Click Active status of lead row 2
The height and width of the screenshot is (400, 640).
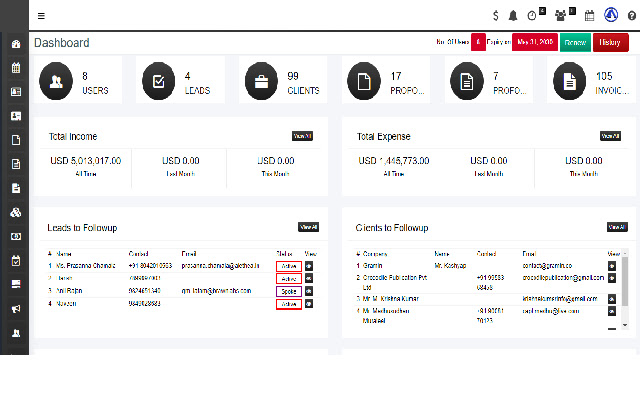289,279
